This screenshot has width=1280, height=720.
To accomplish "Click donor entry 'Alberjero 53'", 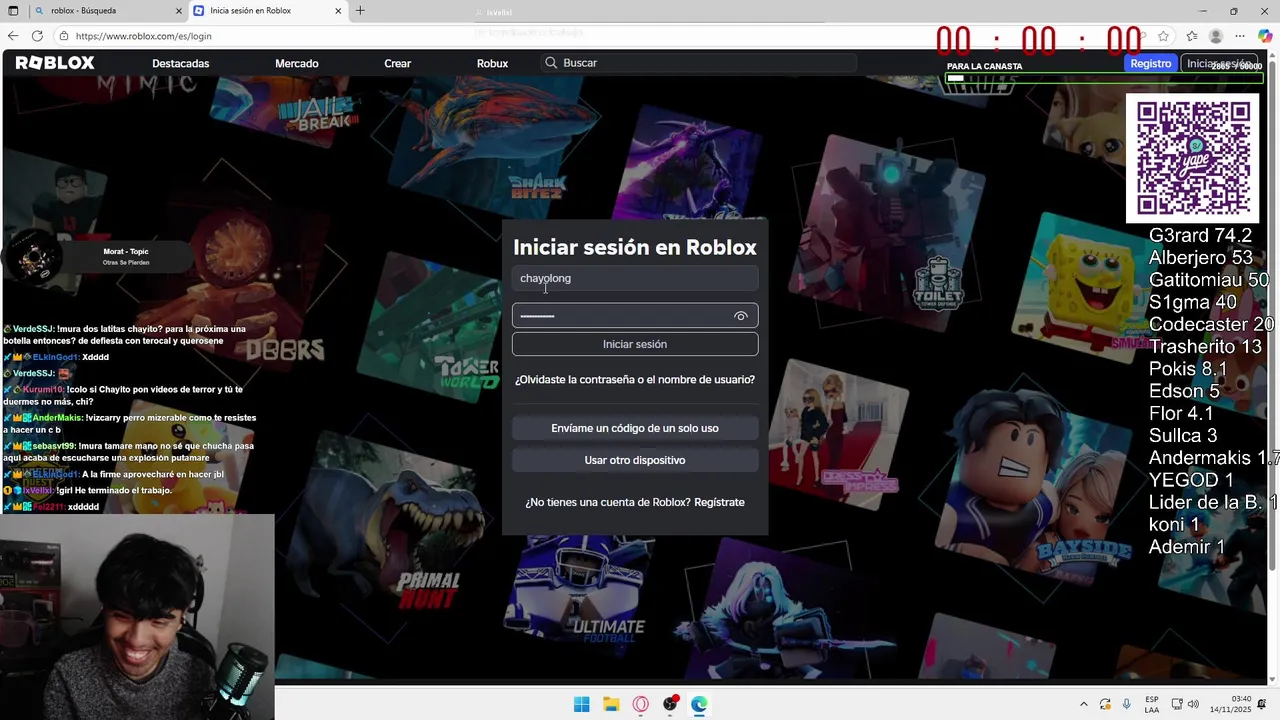I will point(1200,258).
